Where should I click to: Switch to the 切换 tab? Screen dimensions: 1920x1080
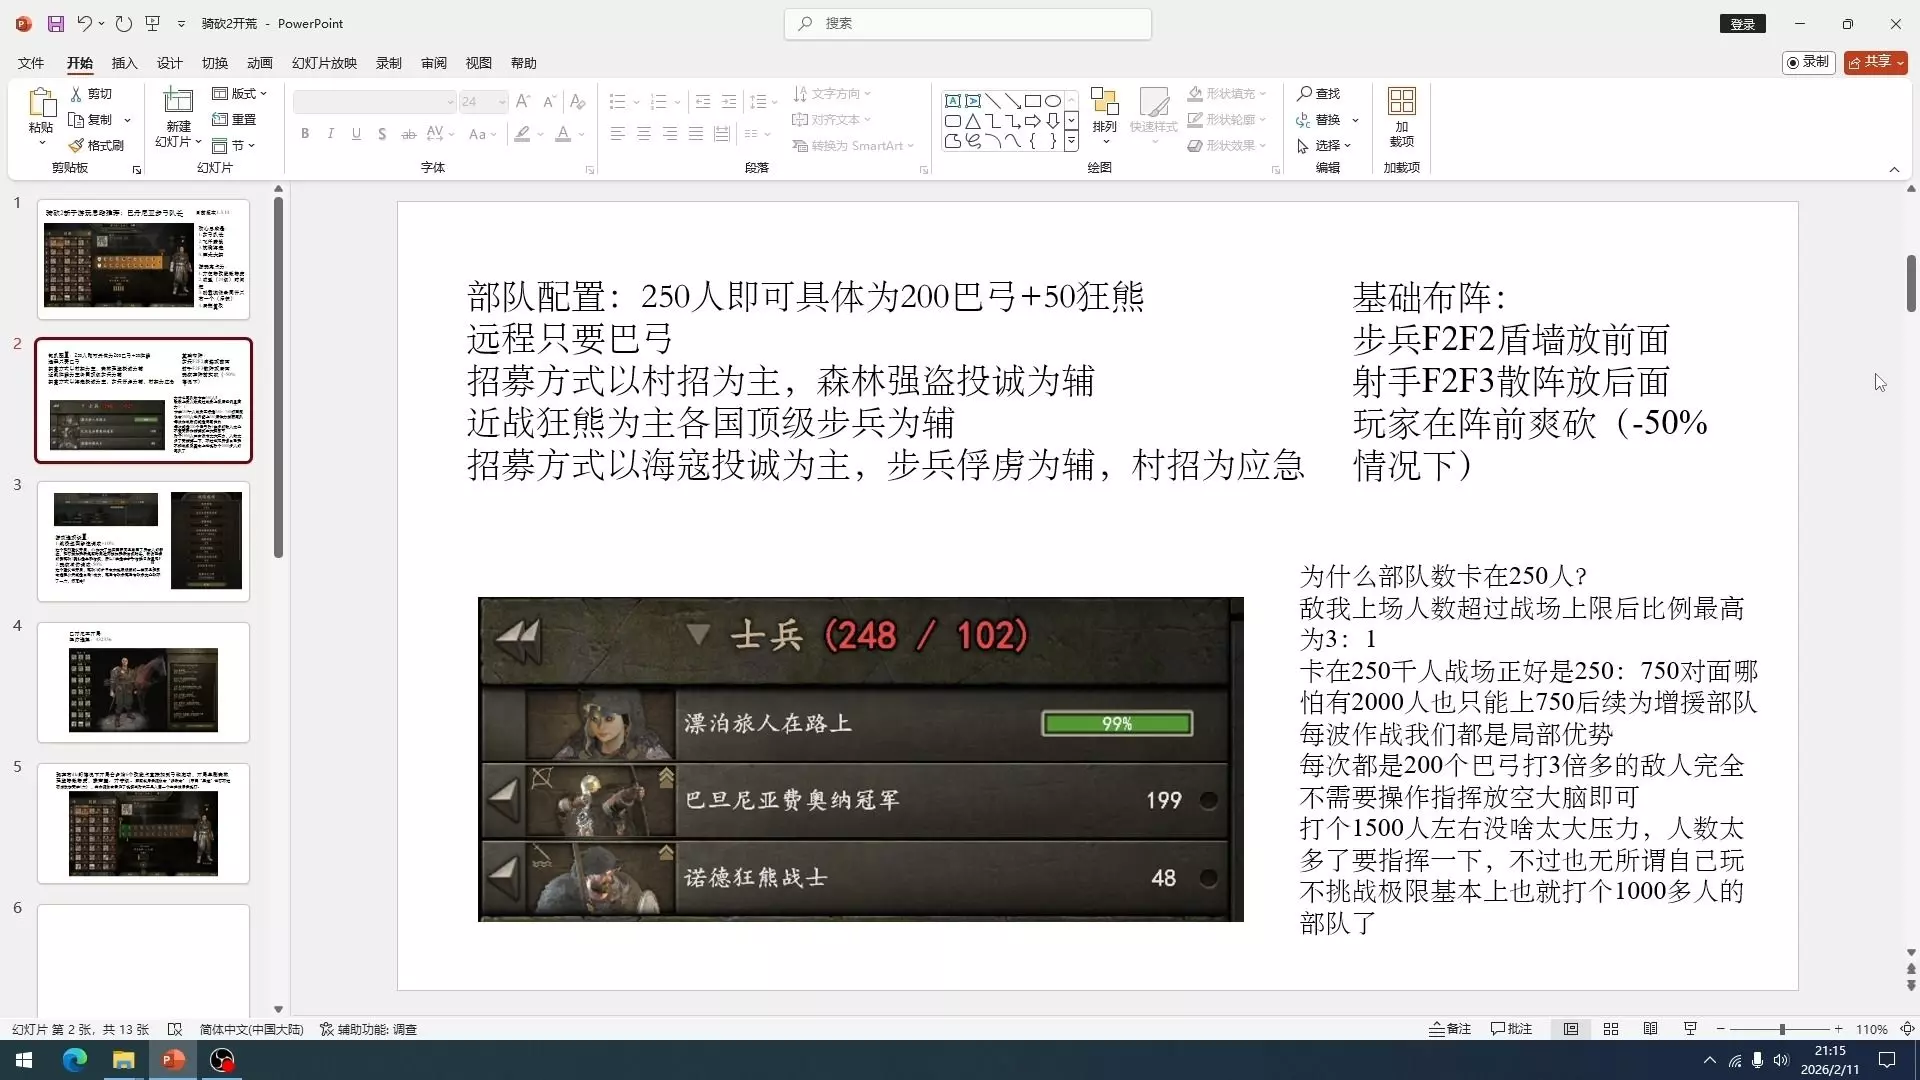pos(215,63)
